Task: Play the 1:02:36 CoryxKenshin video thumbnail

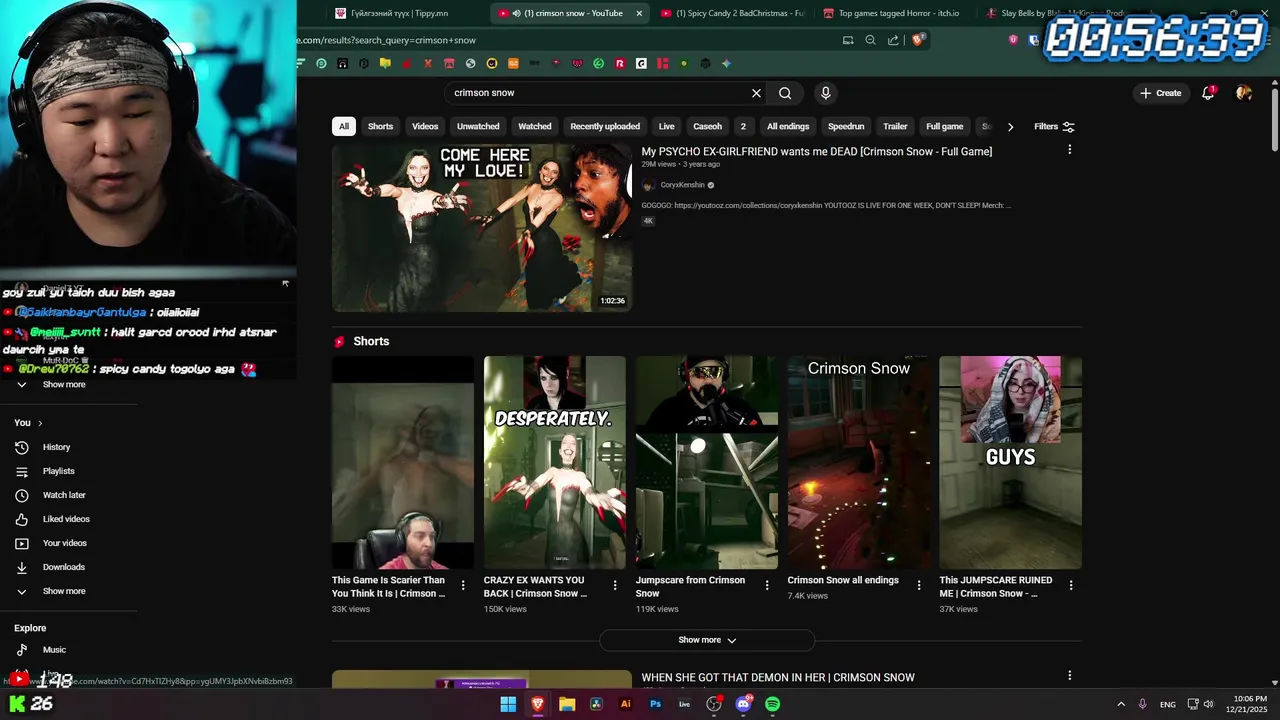Action: (482, 228)
